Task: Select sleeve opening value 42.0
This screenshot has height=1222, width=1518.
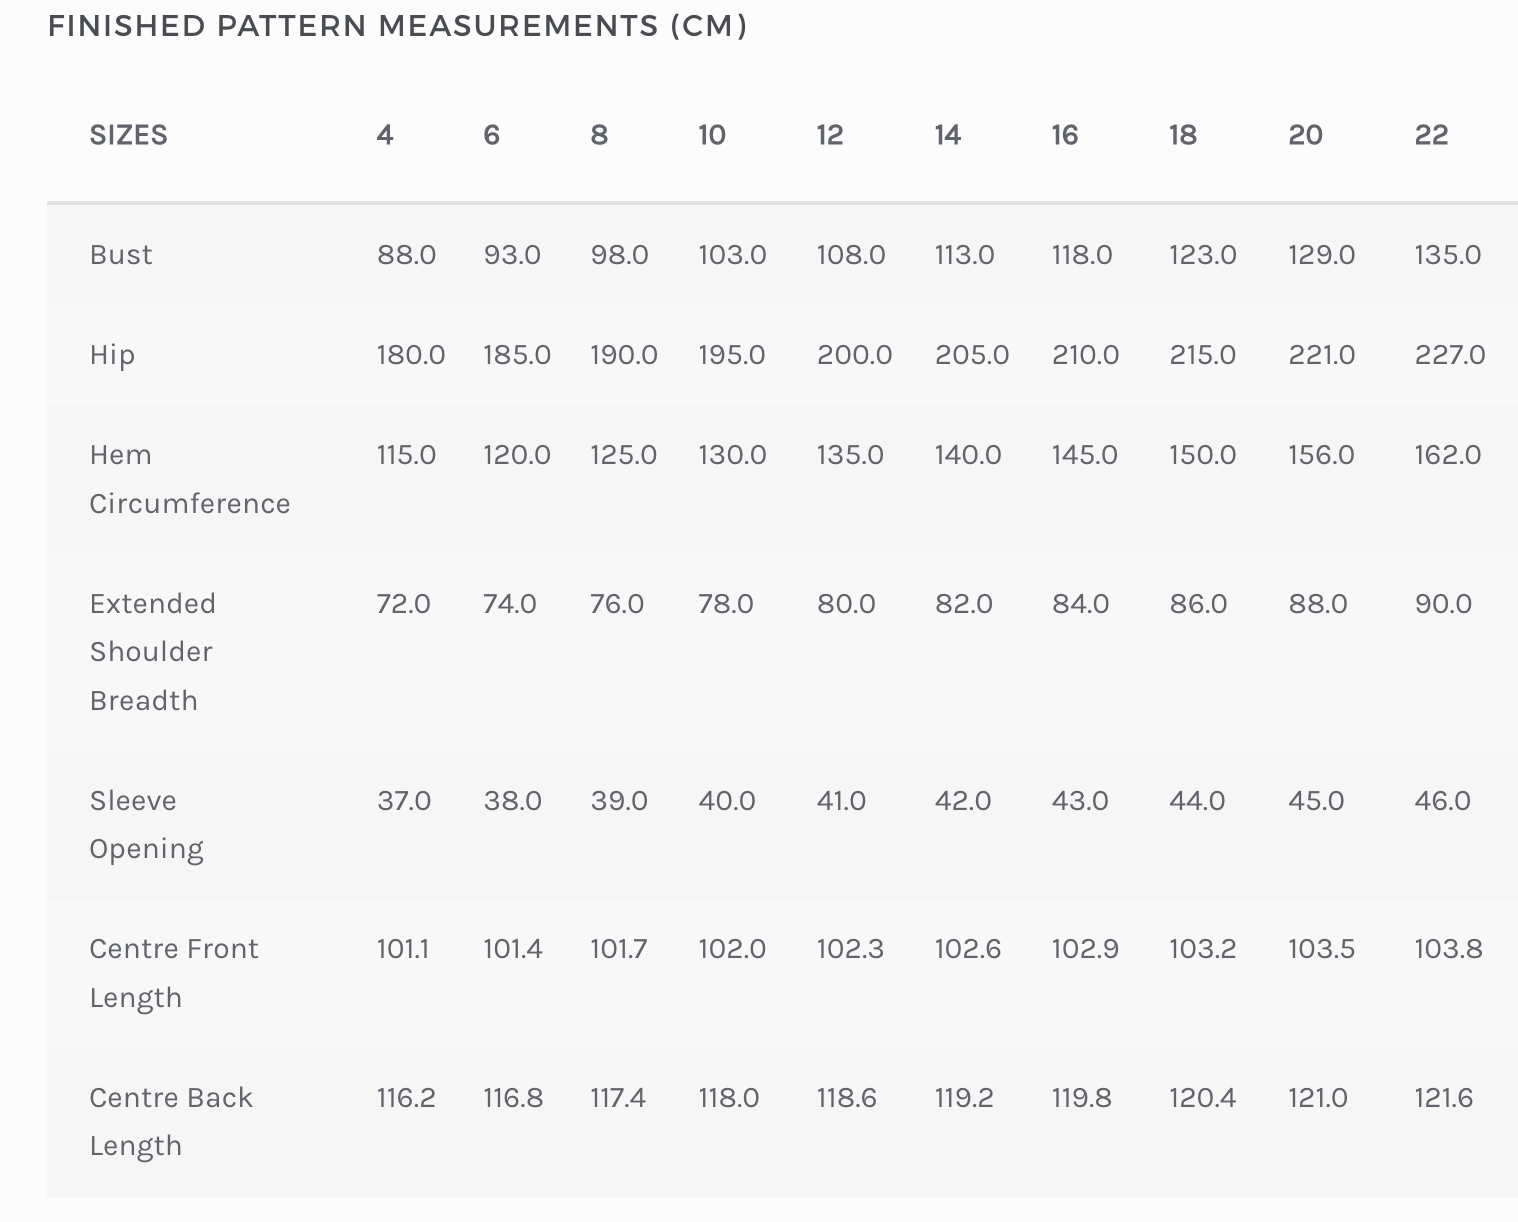Action: (x=962, y=801)
